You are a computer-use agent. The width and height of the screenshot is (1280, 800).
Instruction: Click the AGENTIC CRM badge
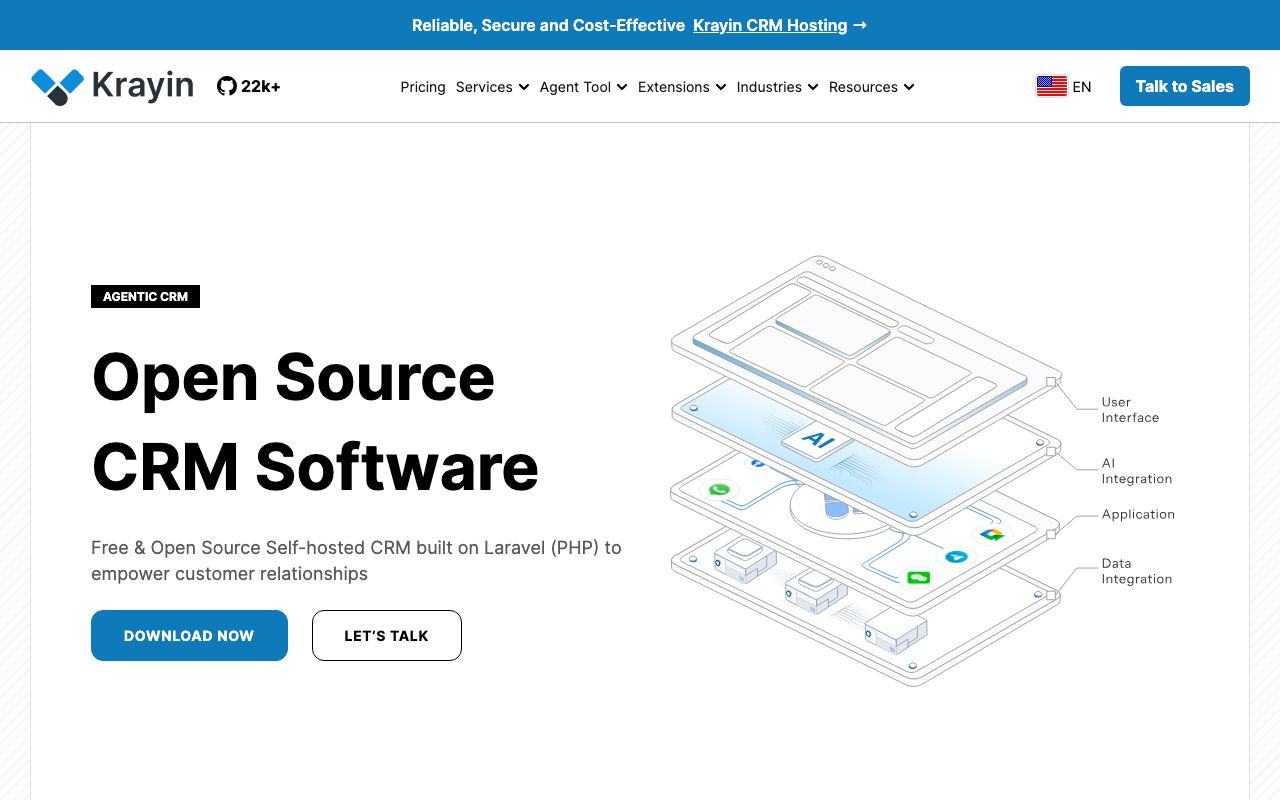tap(145, 297)
